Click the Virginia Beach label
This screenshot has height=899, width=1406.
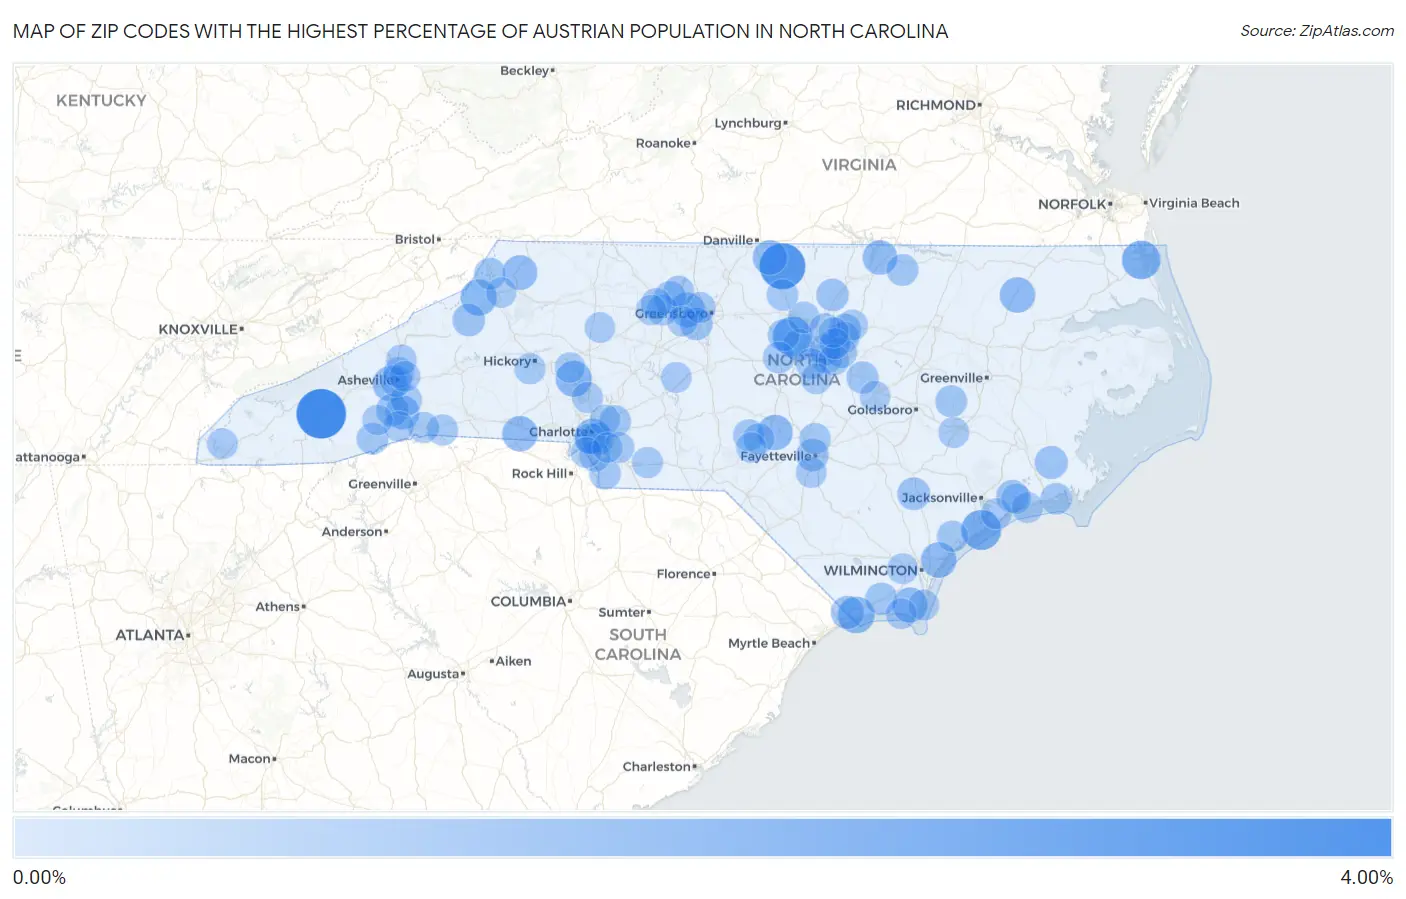[1194, 203]
